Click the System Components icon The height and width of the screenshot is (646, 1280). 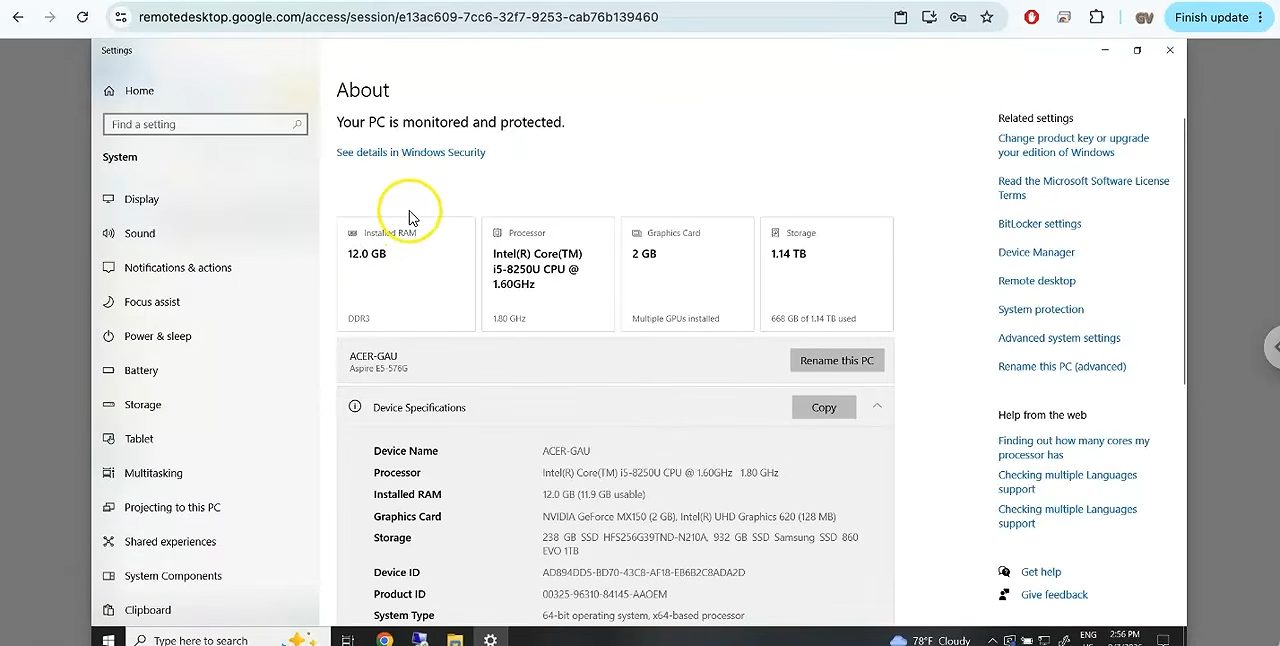[108, 576]
